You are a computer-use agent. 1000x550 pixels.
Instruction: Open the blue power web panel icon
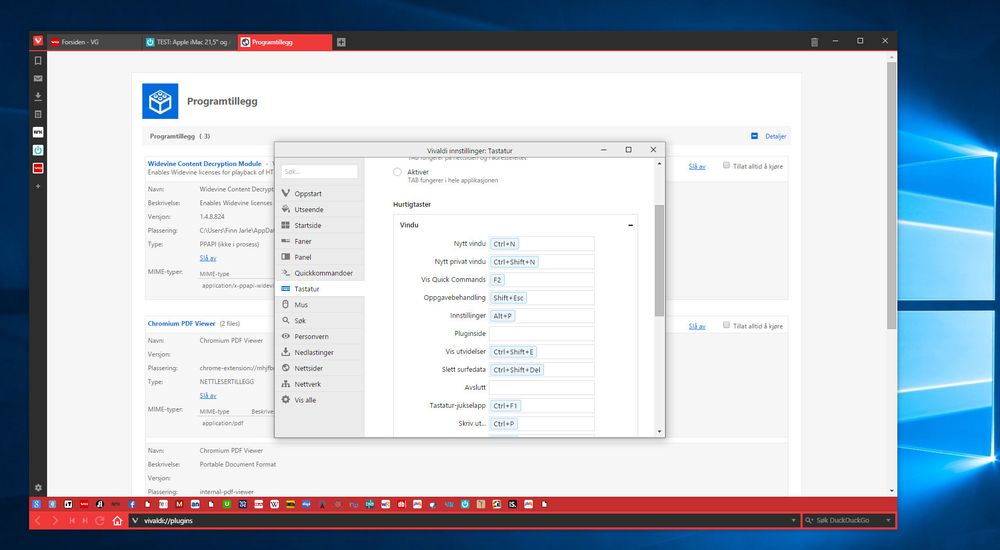coord(38,150)
